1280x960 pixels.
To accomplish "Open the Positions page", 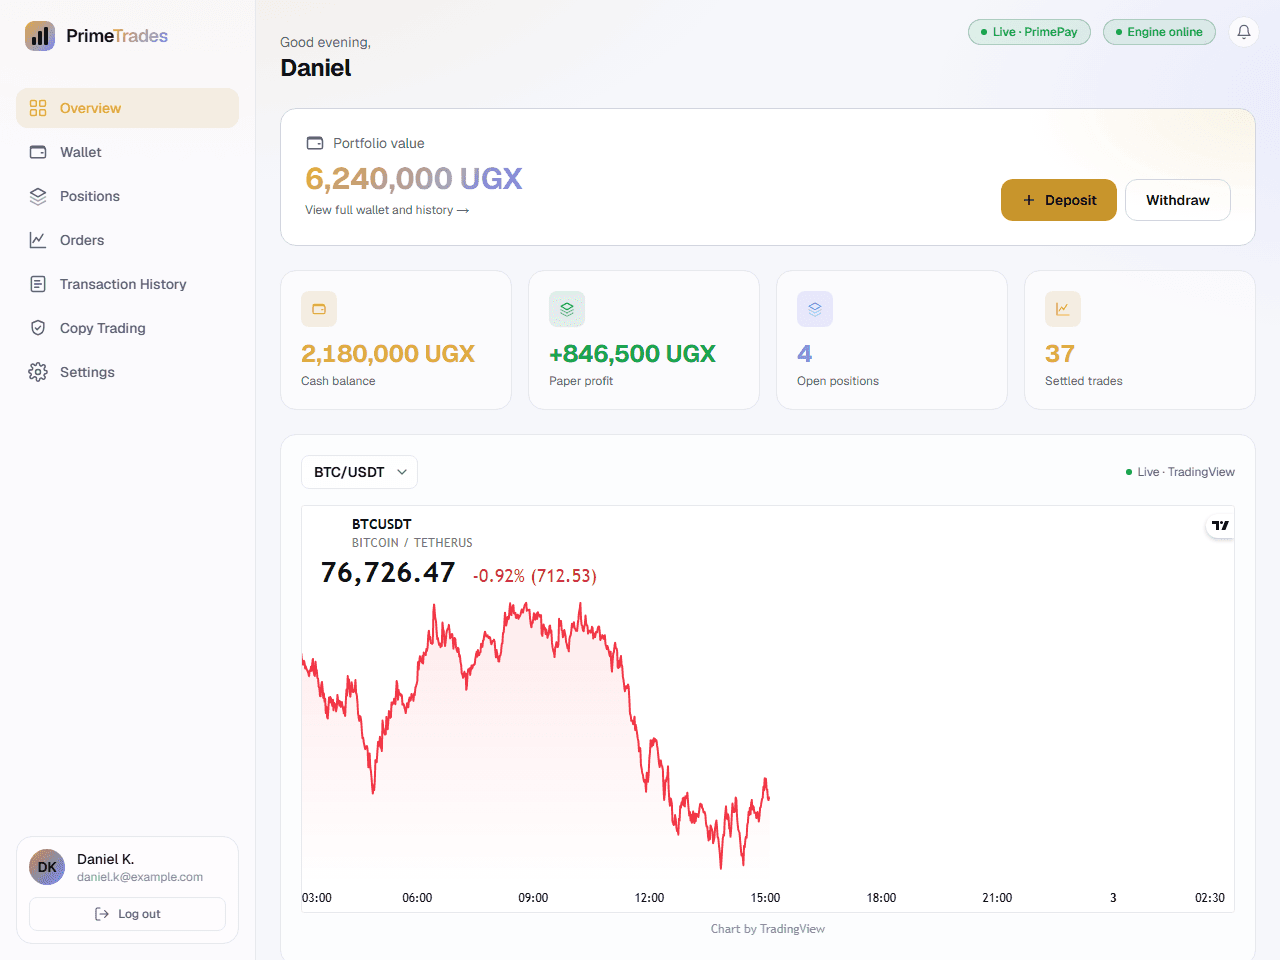I will pos(127,196).
